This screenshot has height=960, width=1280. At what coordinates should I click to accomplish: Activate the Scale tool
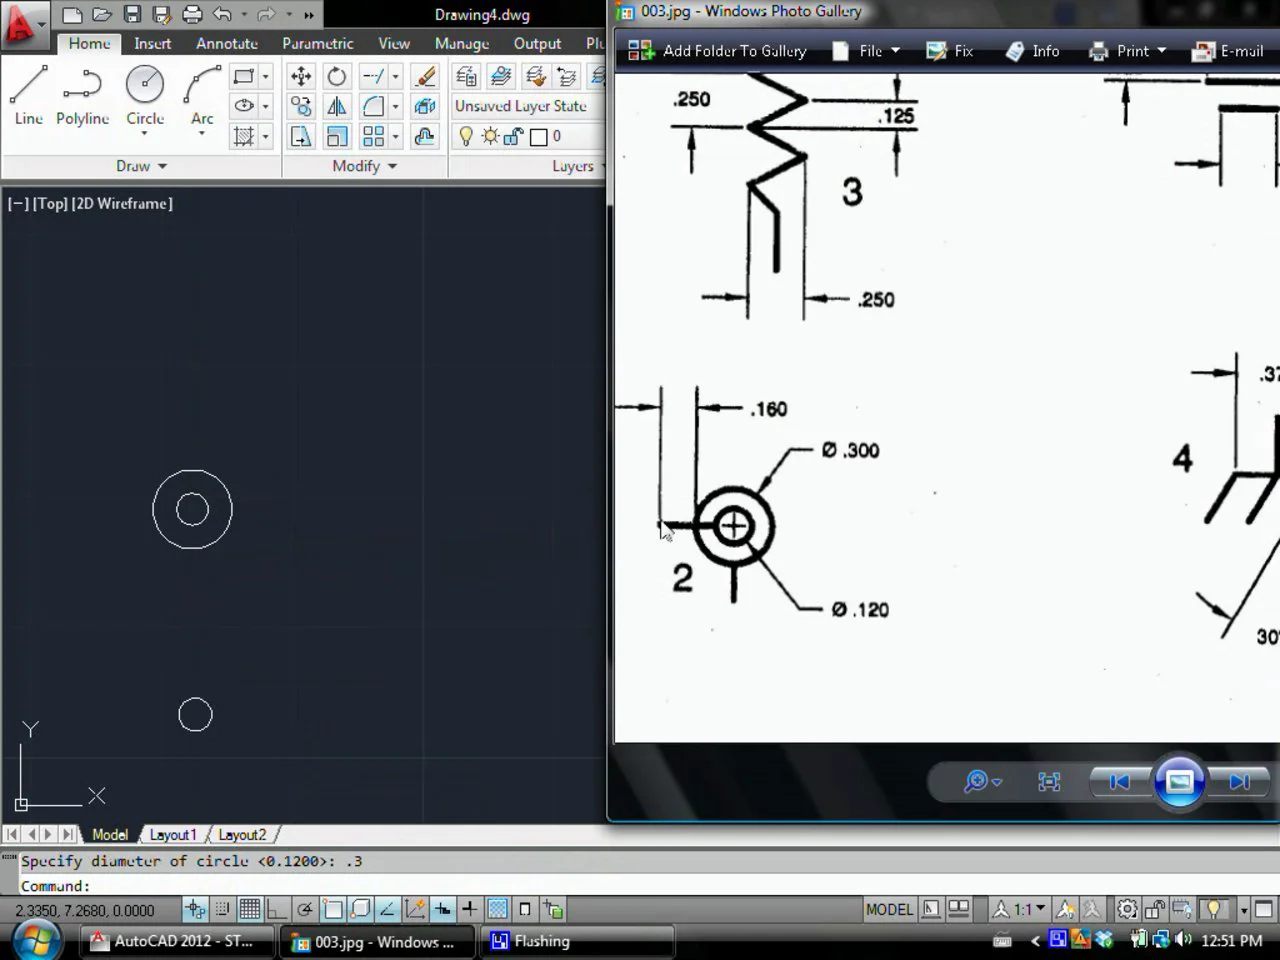[x=337, y=136]
